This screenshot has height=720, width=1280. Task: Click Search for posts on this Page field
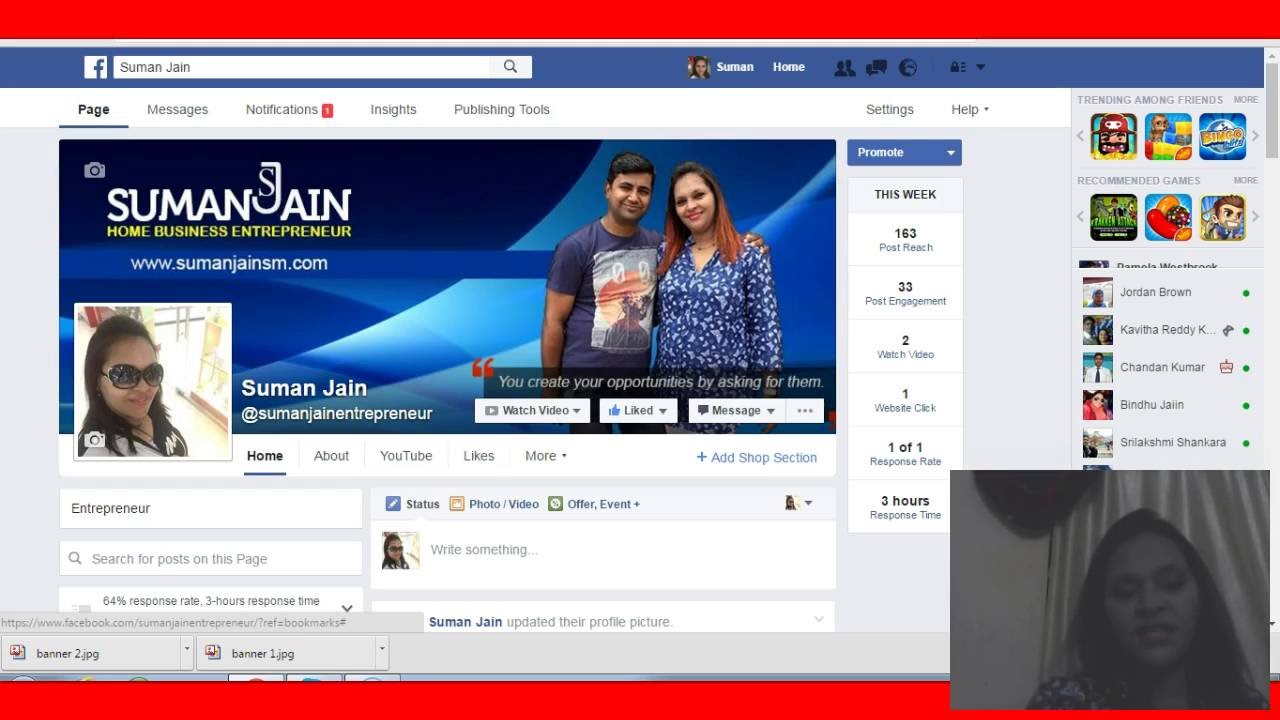(211, 559)
